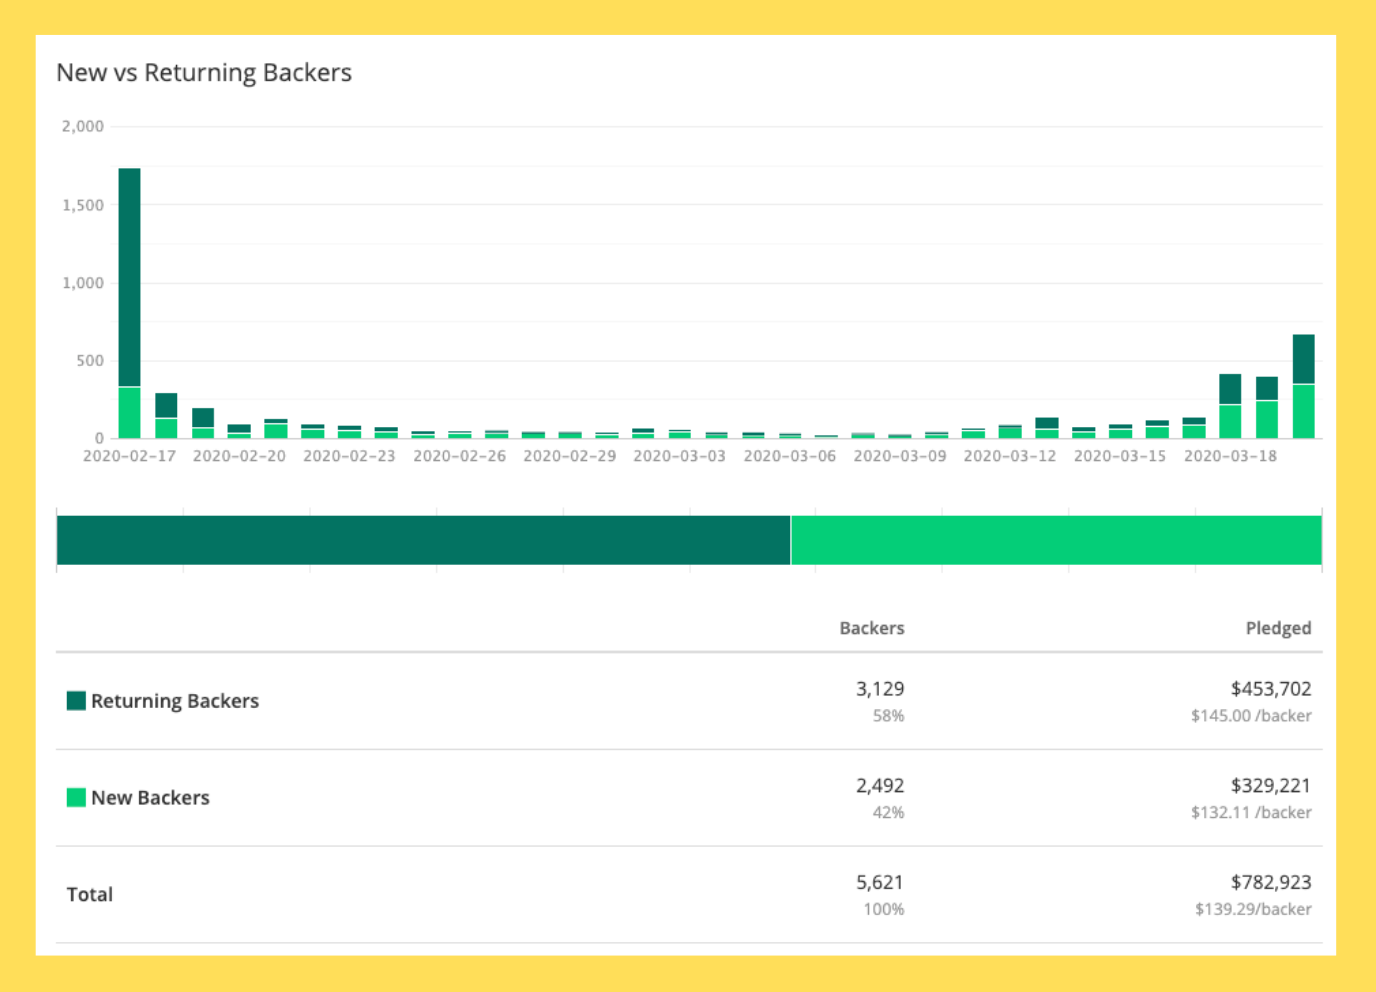Click the $132.11 /backer value
Screen dimensions: 1376x992
click(1251, 813)
